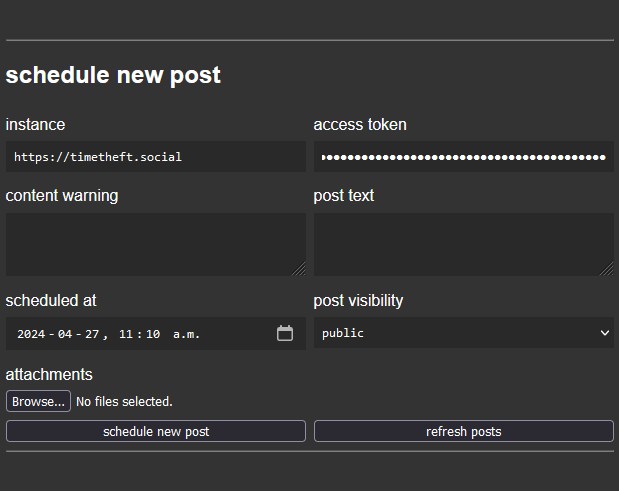
Task: Click the post text resize handle
Action: pos(607,269)
